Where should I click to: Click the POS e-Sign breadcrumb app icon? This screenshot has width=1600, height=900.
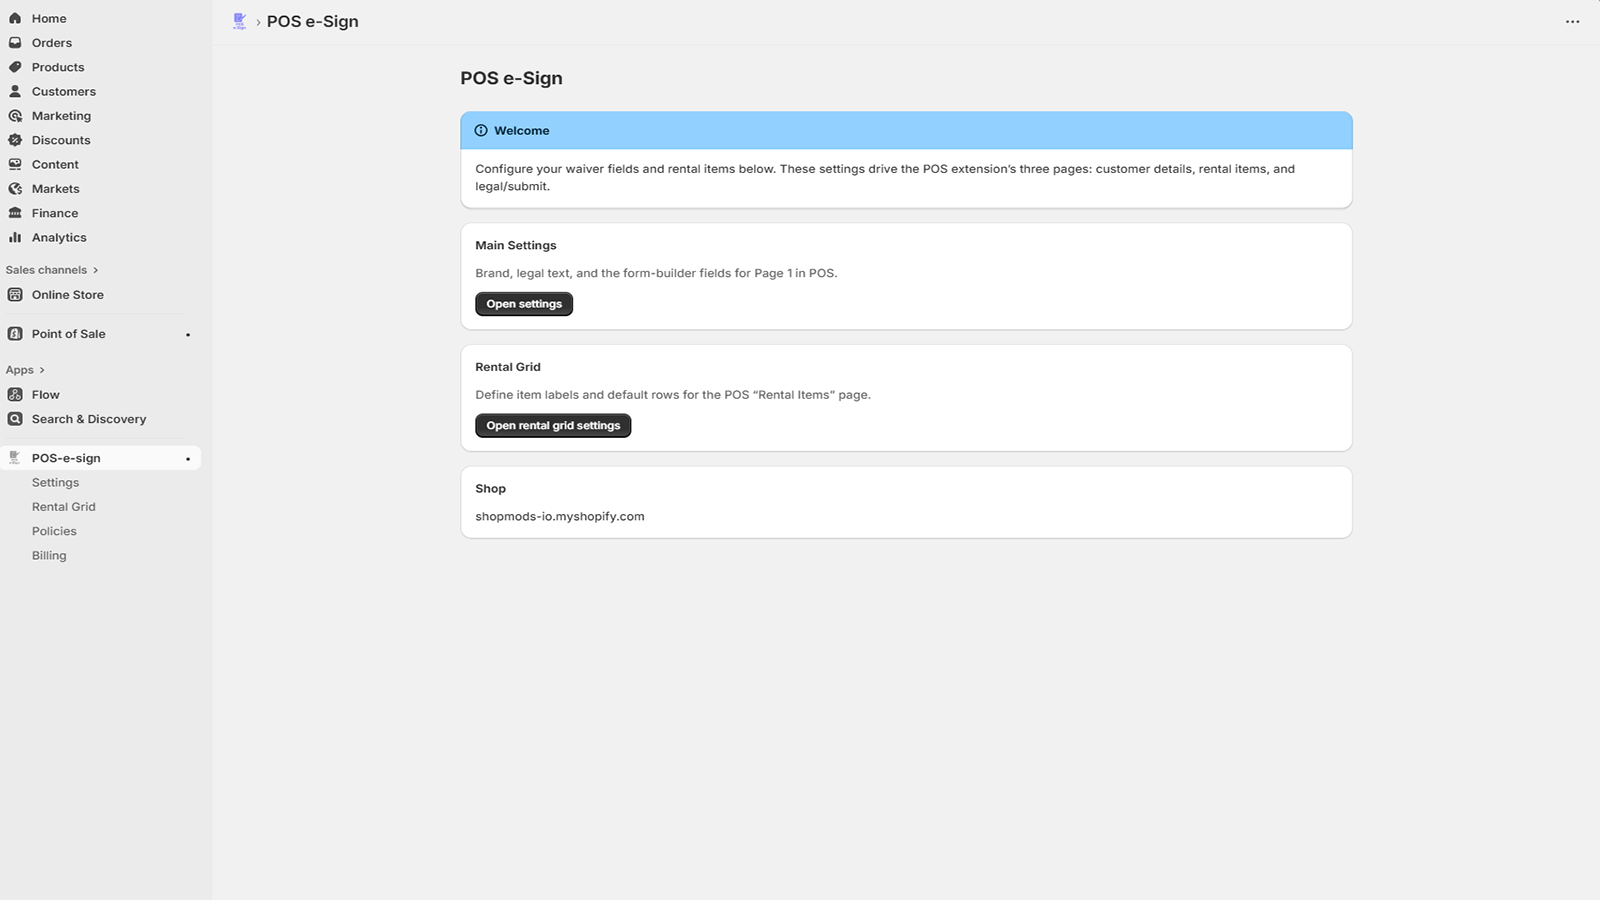pyautogui.click(x=240, y=21)
